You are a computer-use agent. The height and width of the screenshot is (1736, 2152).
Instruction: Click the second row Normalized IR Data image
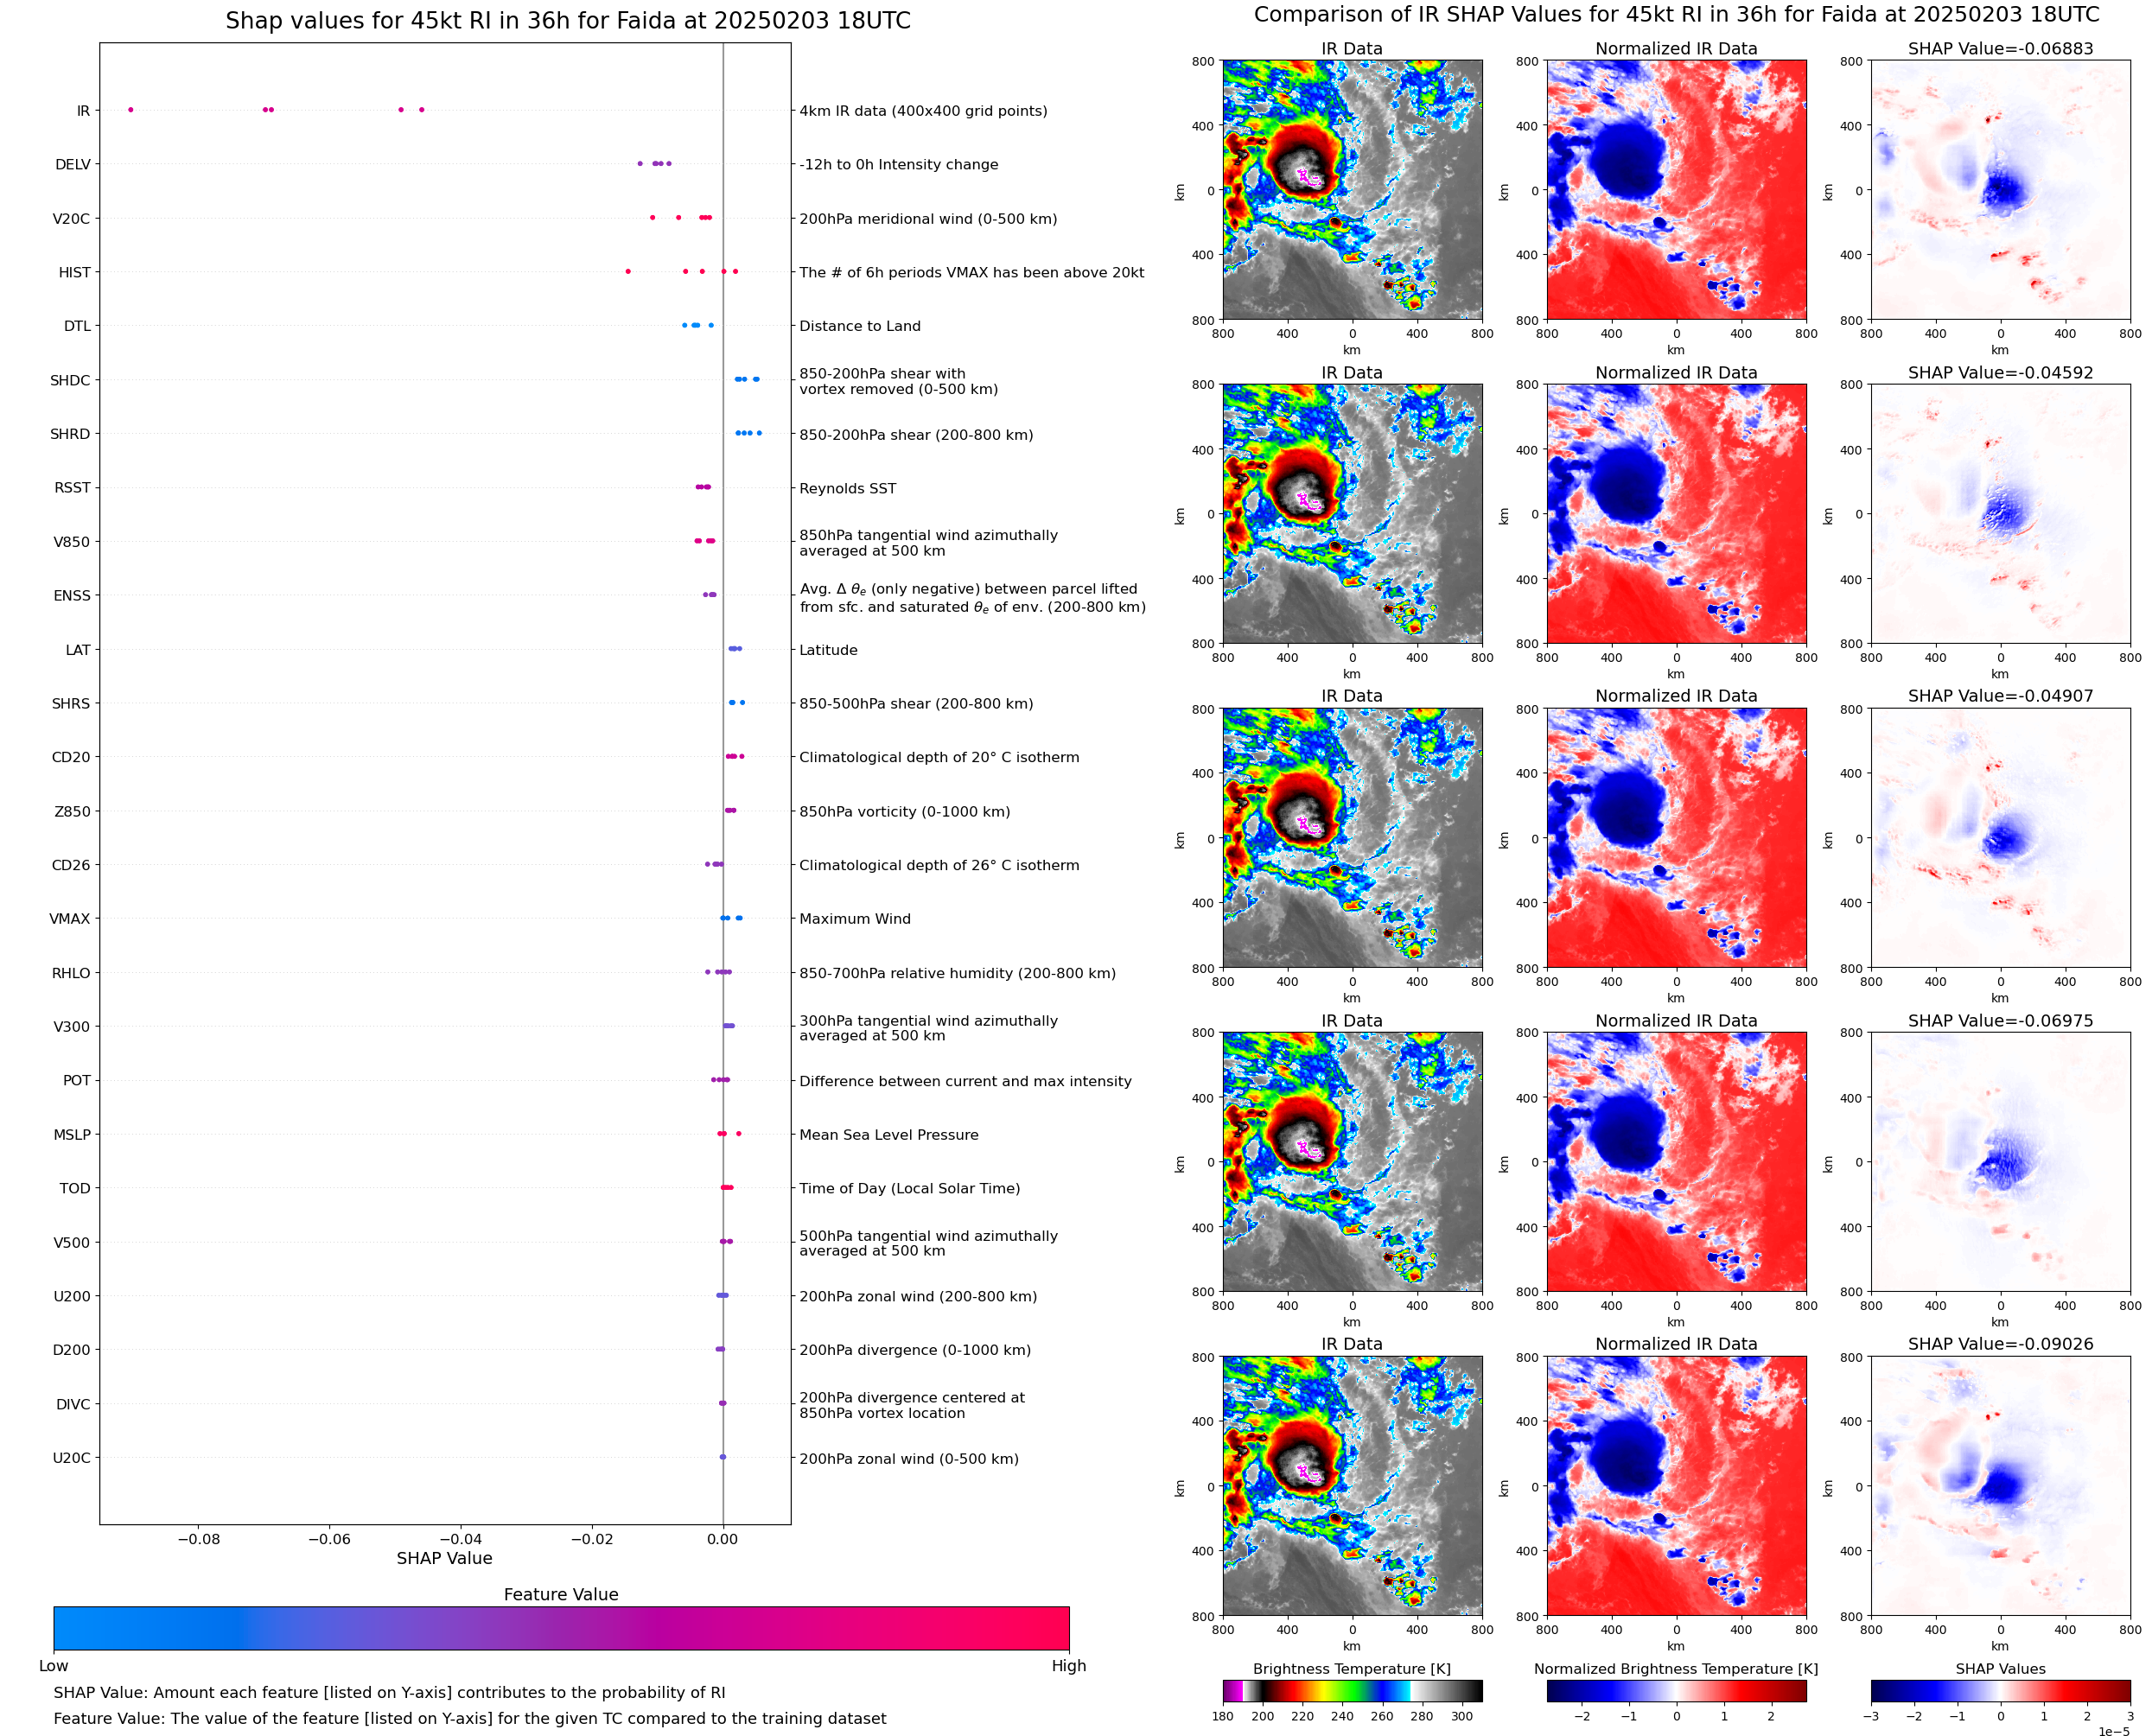pyautogui.click(x=1676, y=514)
